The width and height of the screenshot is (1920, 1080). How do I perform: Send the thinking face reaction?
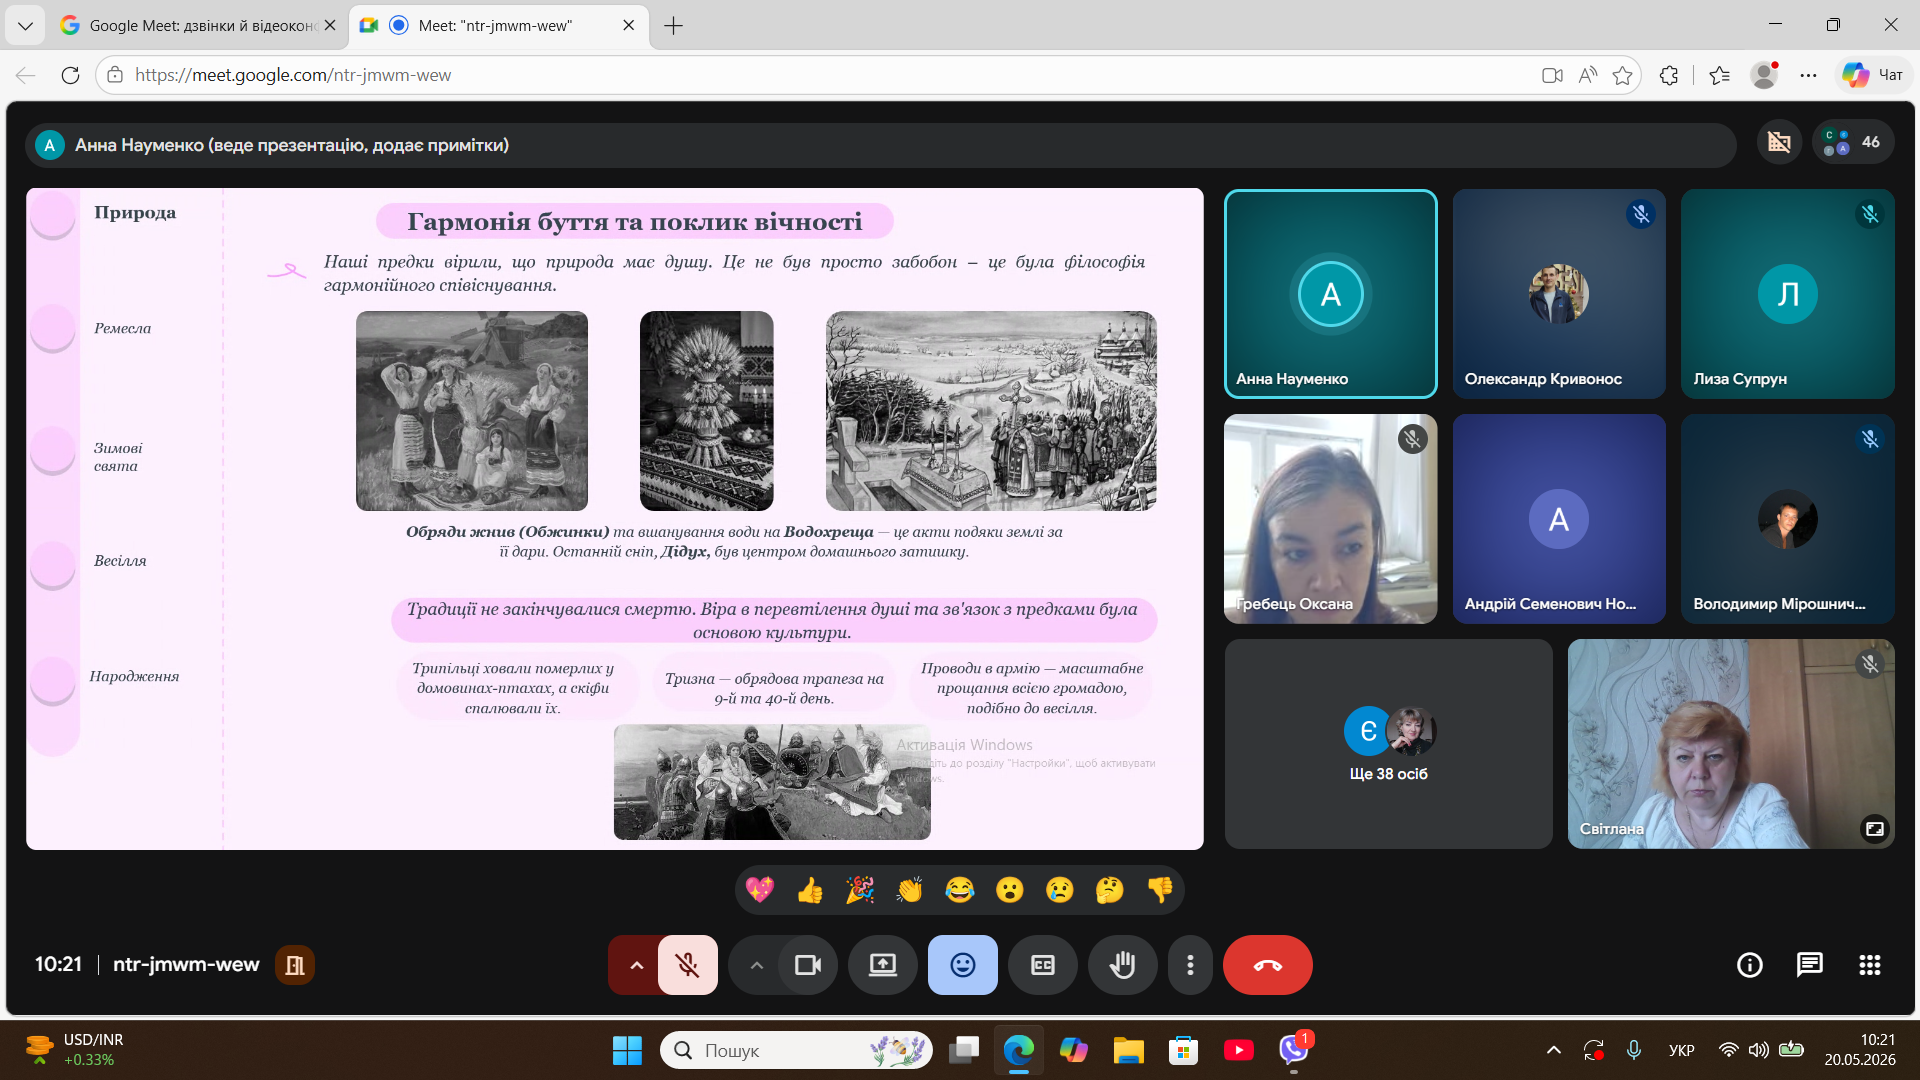(1110, 889)
